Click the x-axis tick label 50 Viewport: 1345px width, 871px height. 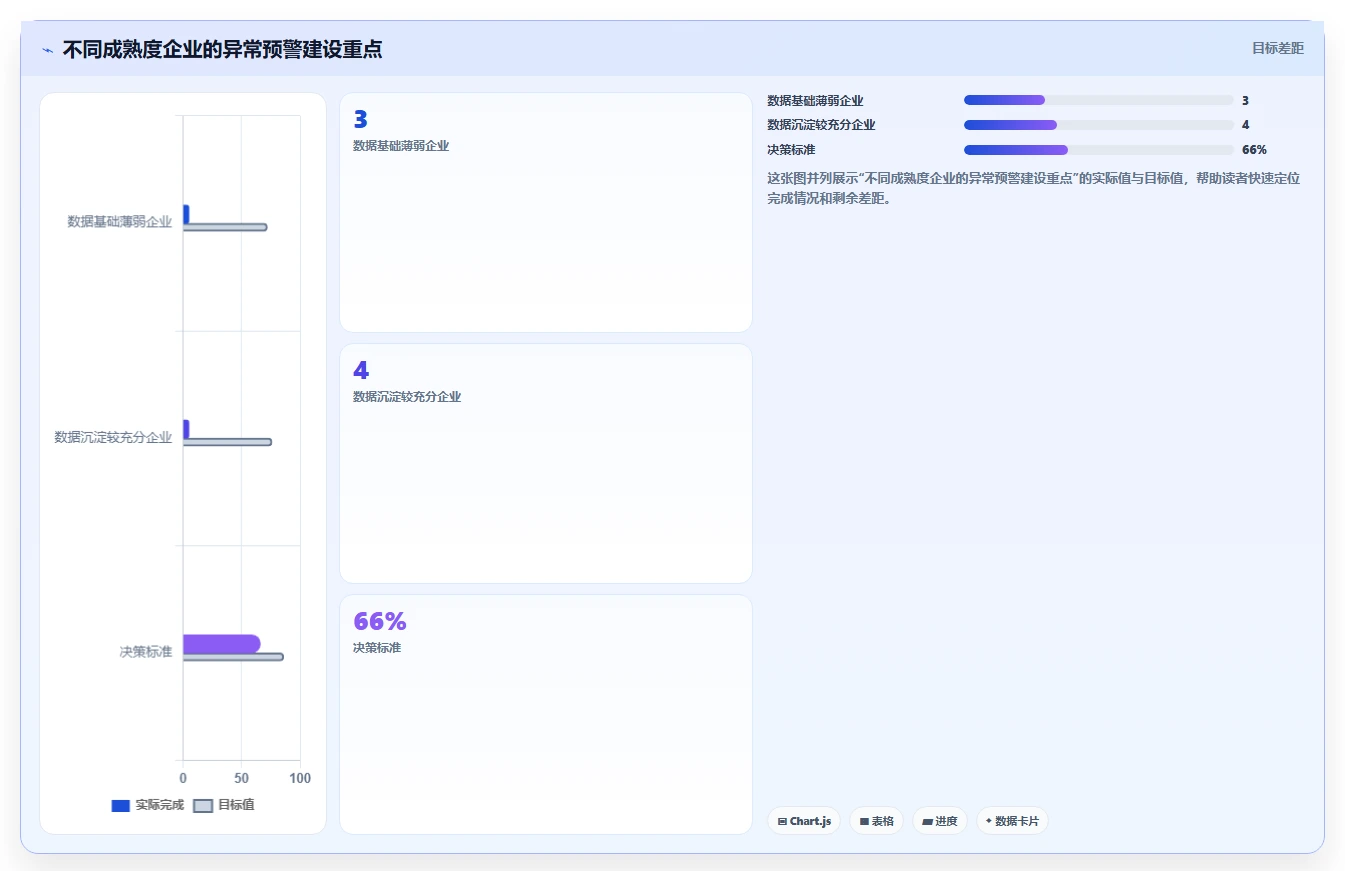point(242,778)
